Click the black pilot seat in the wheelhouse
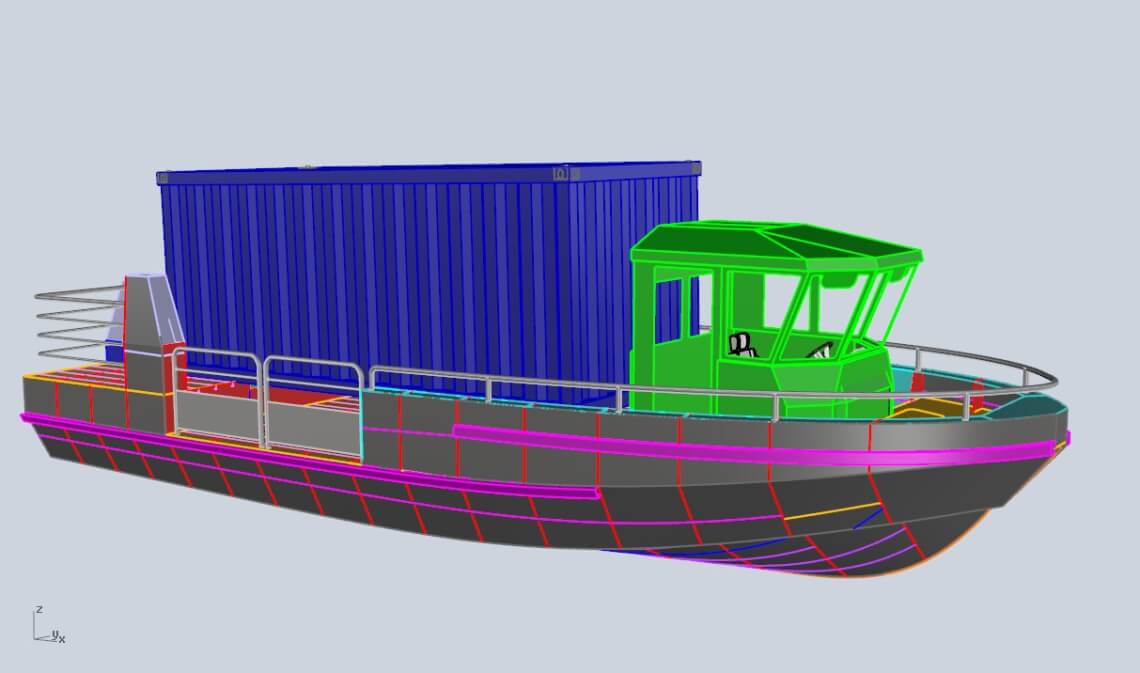The width and height of the screenshot is (1140, 673). click(x=741, y=343)
